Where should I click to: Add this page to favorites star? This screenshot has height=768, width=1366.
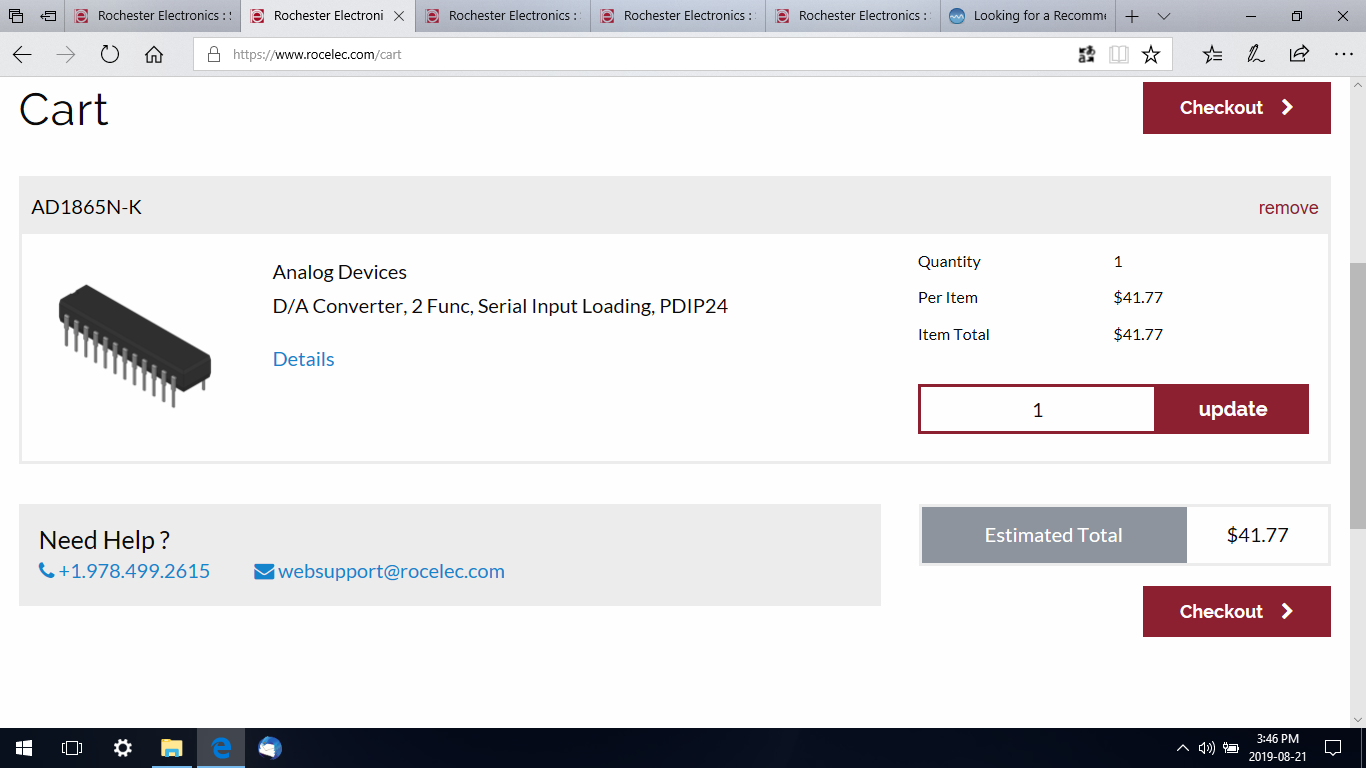click(x=1151, y=55)
